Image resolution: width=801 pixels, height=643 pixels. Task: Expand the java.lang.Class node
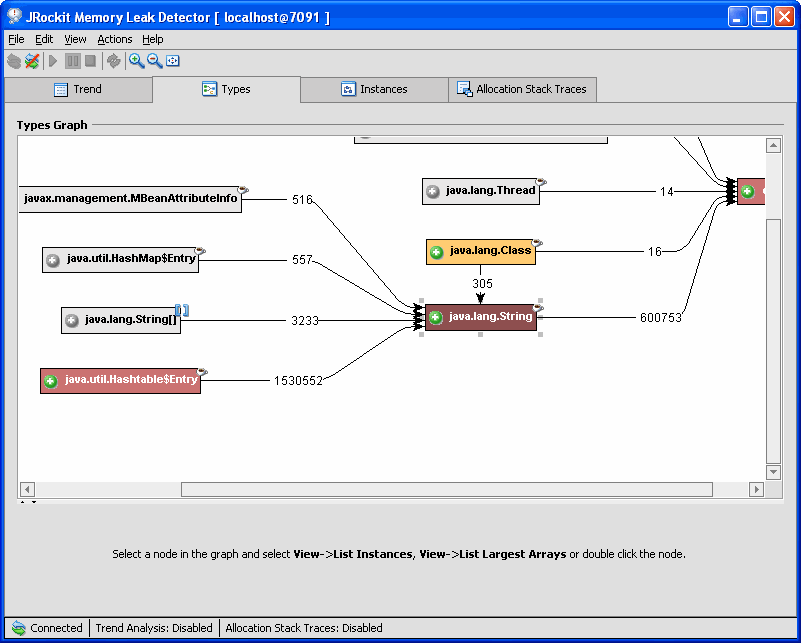(436, 252)
